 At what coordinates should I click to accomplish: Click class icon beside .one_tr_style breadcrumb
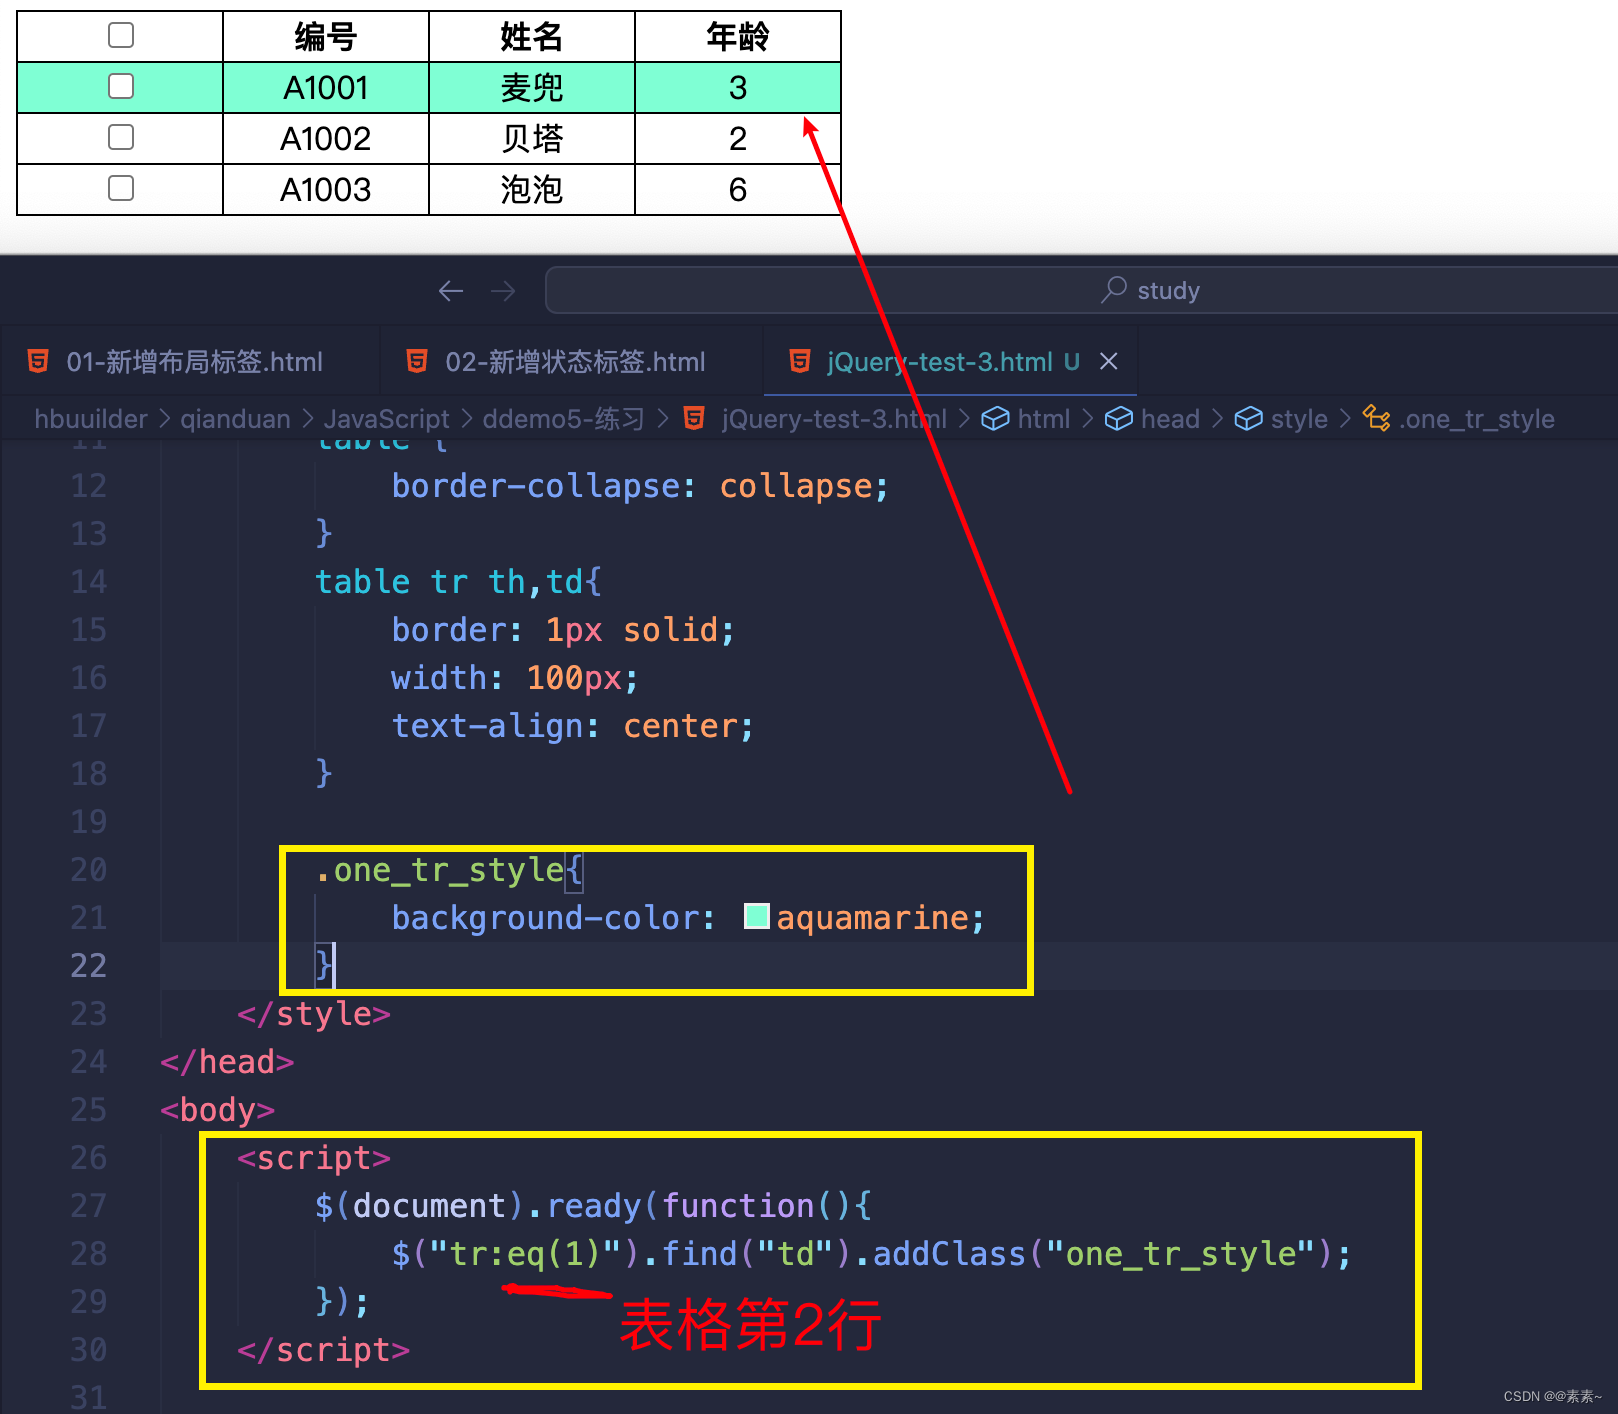pyautogui.click(x=1377, y=418)
